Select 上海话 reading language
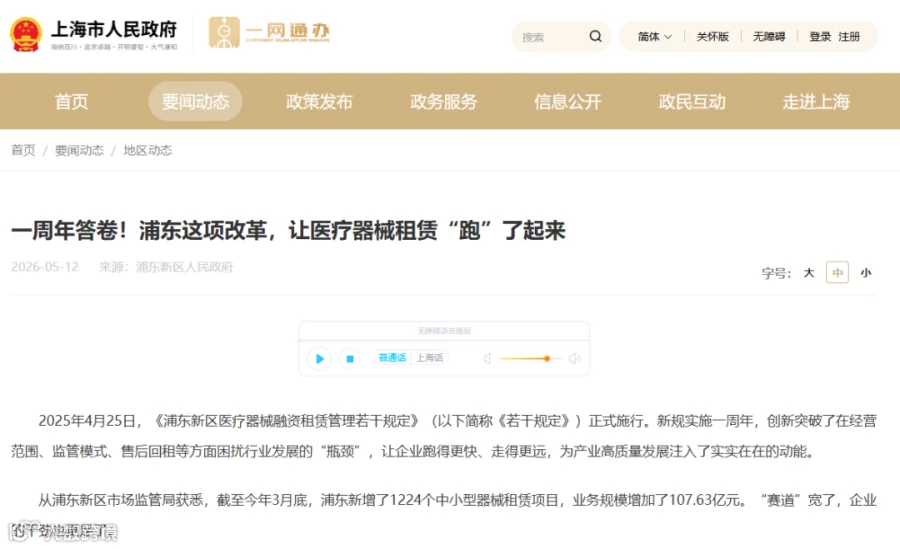The image size is (900, 549). (429, 358)
